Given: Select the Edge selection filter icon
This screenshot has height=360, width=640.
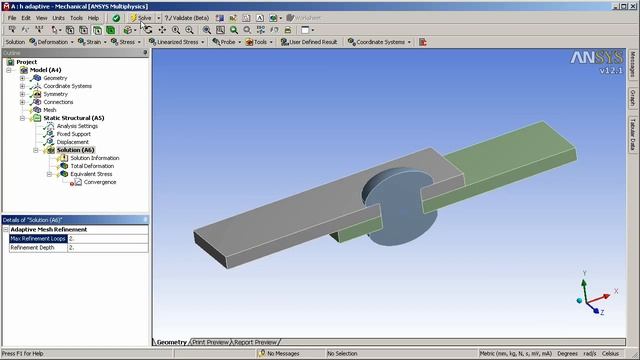Looking at the screenshot, I should (x=84, y=30).
